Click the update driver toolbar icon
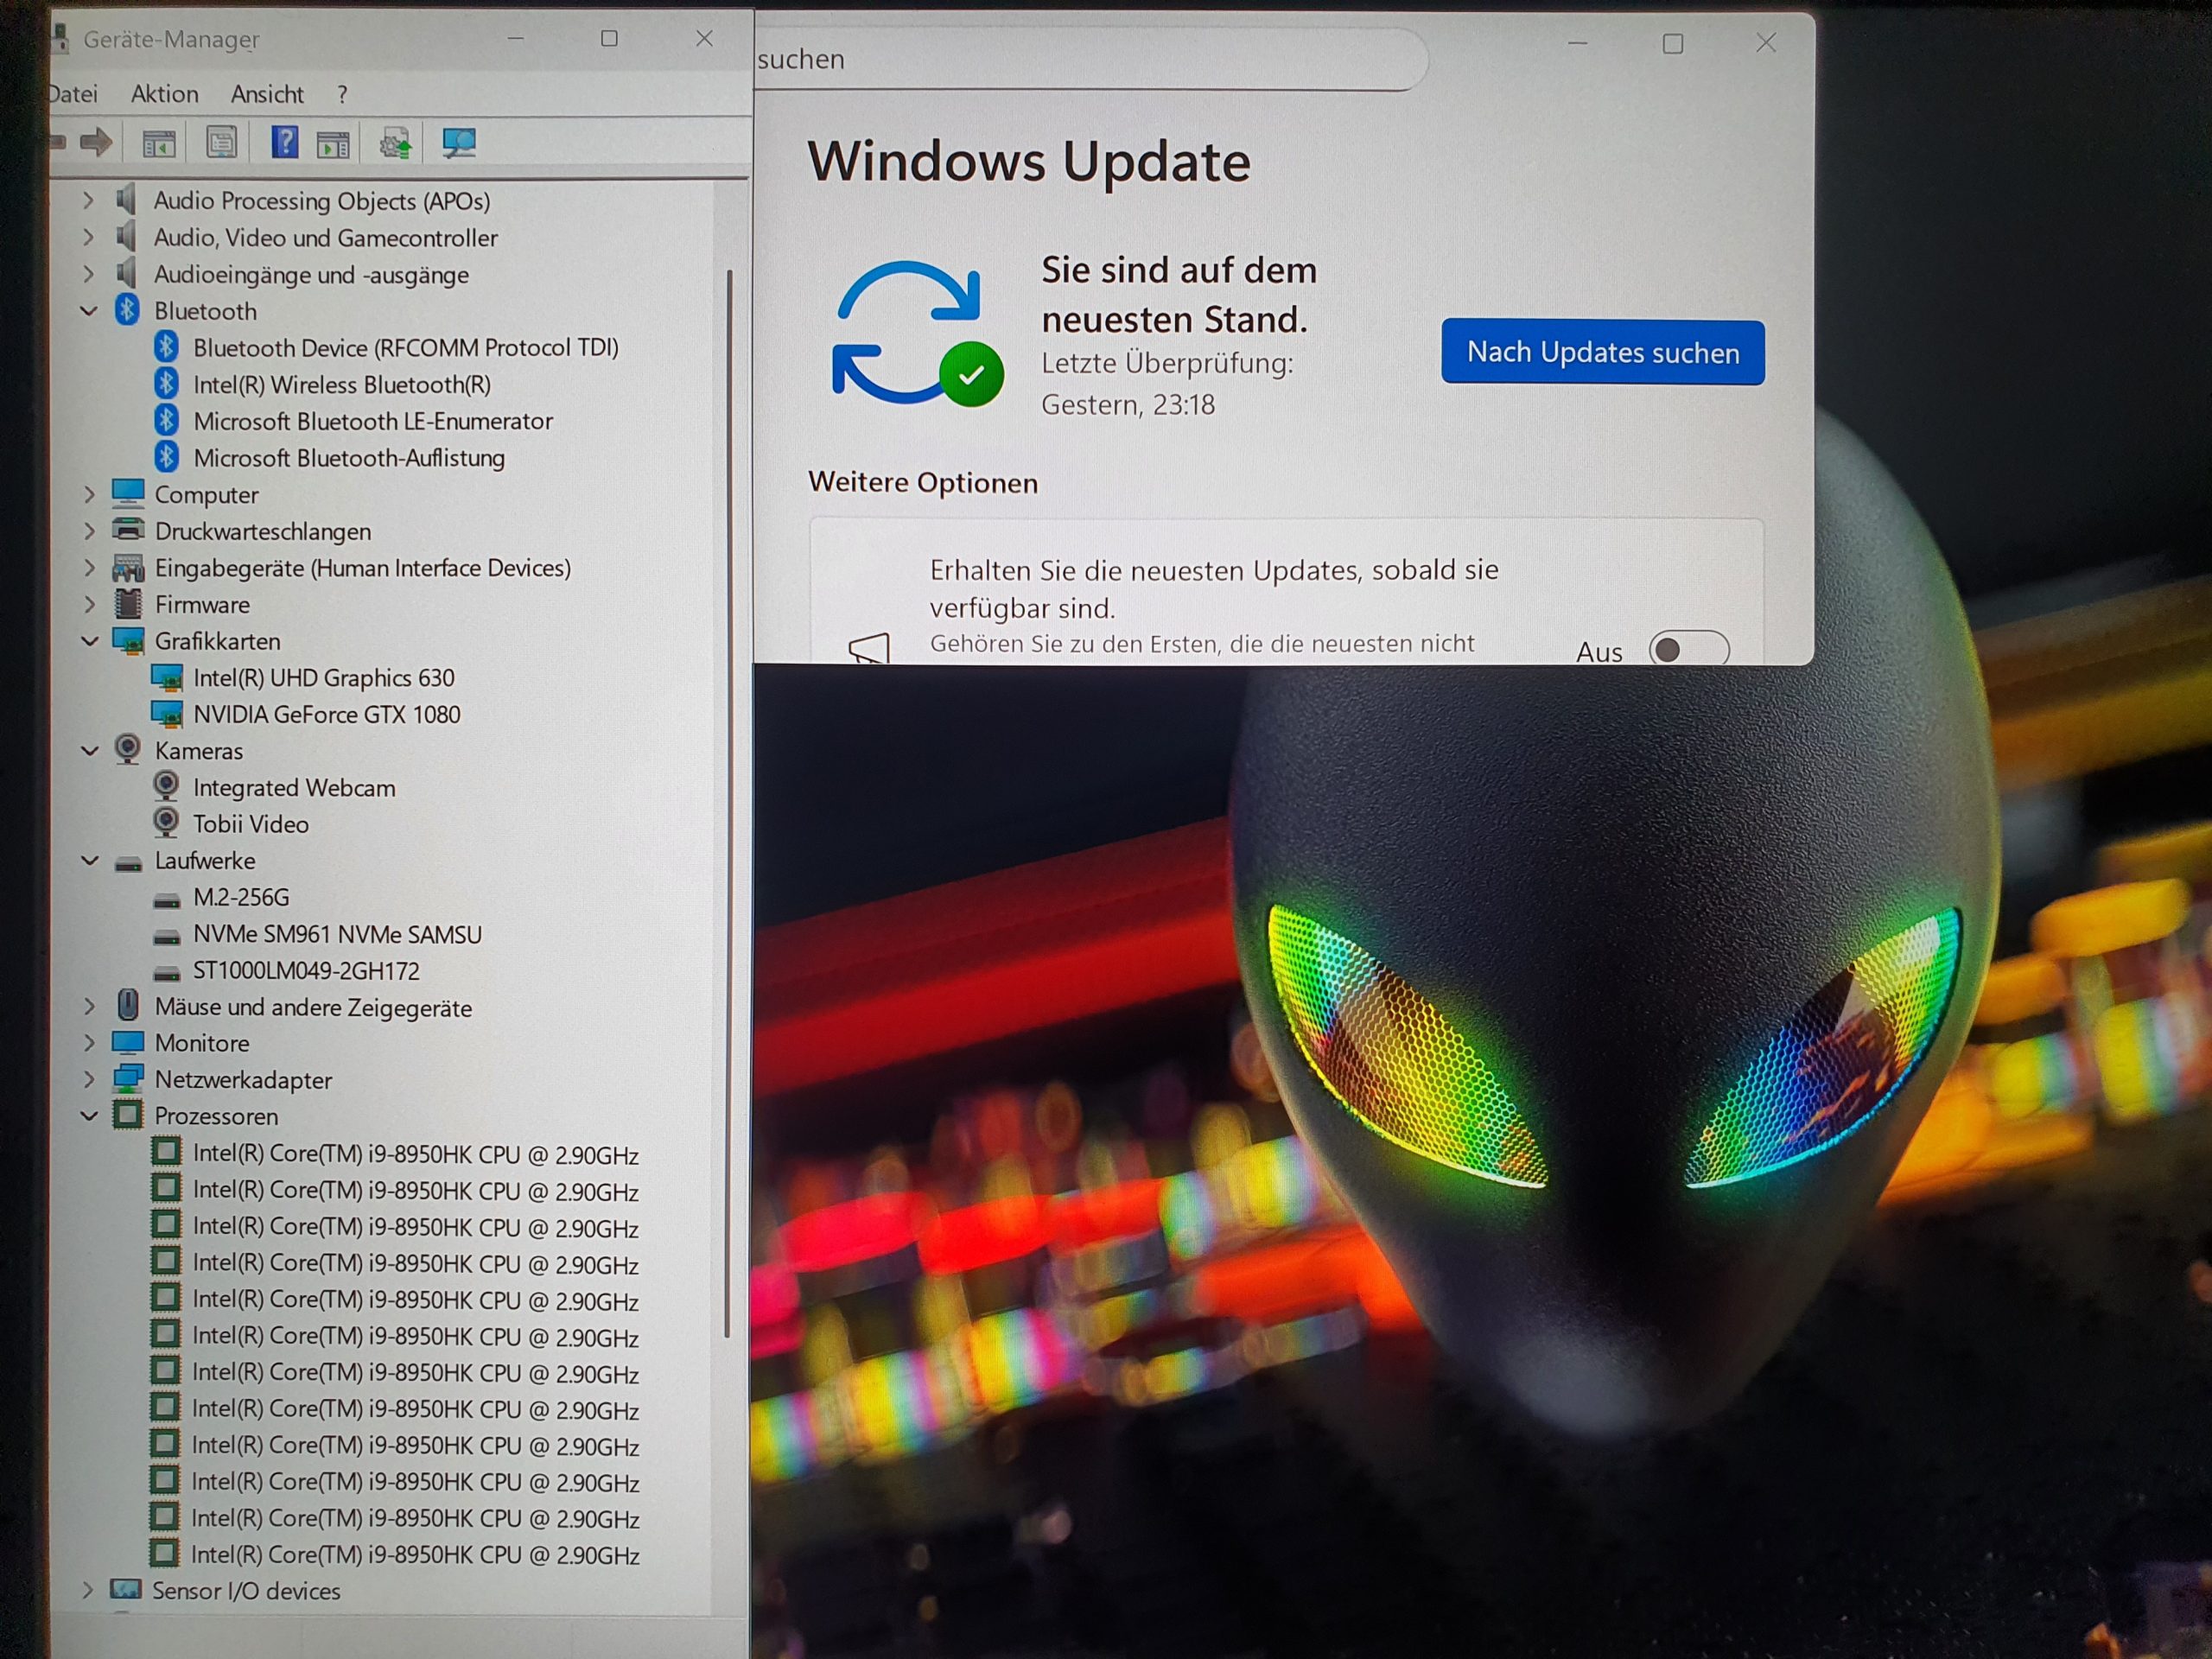This screenshot has width=2212, height=1659. [x=396, y=144]
